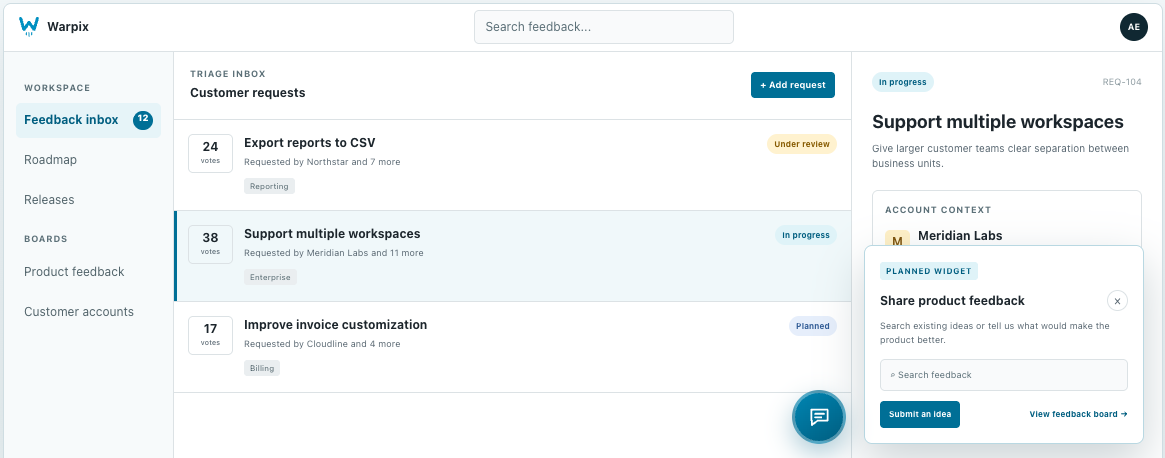
Task: Click the Reporting tag
Action: pyautogui.click(x=269, y=186)
